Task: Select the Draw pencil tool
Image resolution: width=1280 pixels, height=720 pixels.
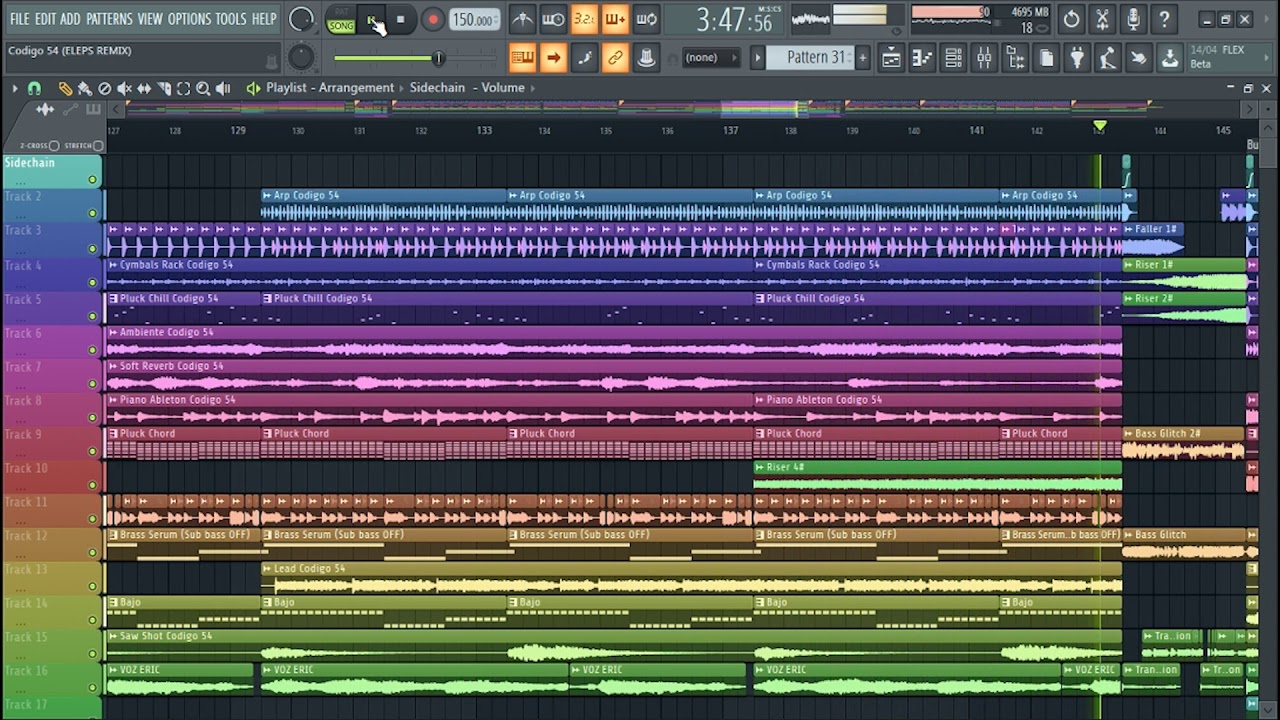Action: 65,88
